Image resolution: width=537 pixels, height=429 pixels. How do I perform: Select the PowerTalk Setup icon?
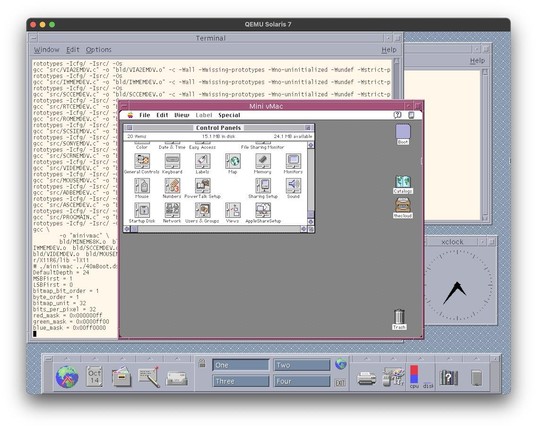202,186
